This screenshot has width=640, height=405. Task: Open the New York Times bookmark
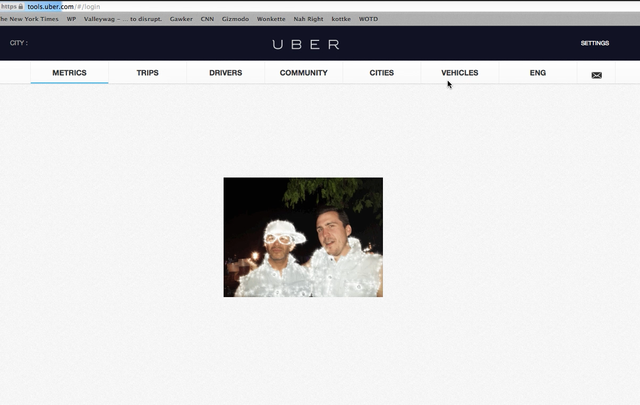(x=29, y=19)
